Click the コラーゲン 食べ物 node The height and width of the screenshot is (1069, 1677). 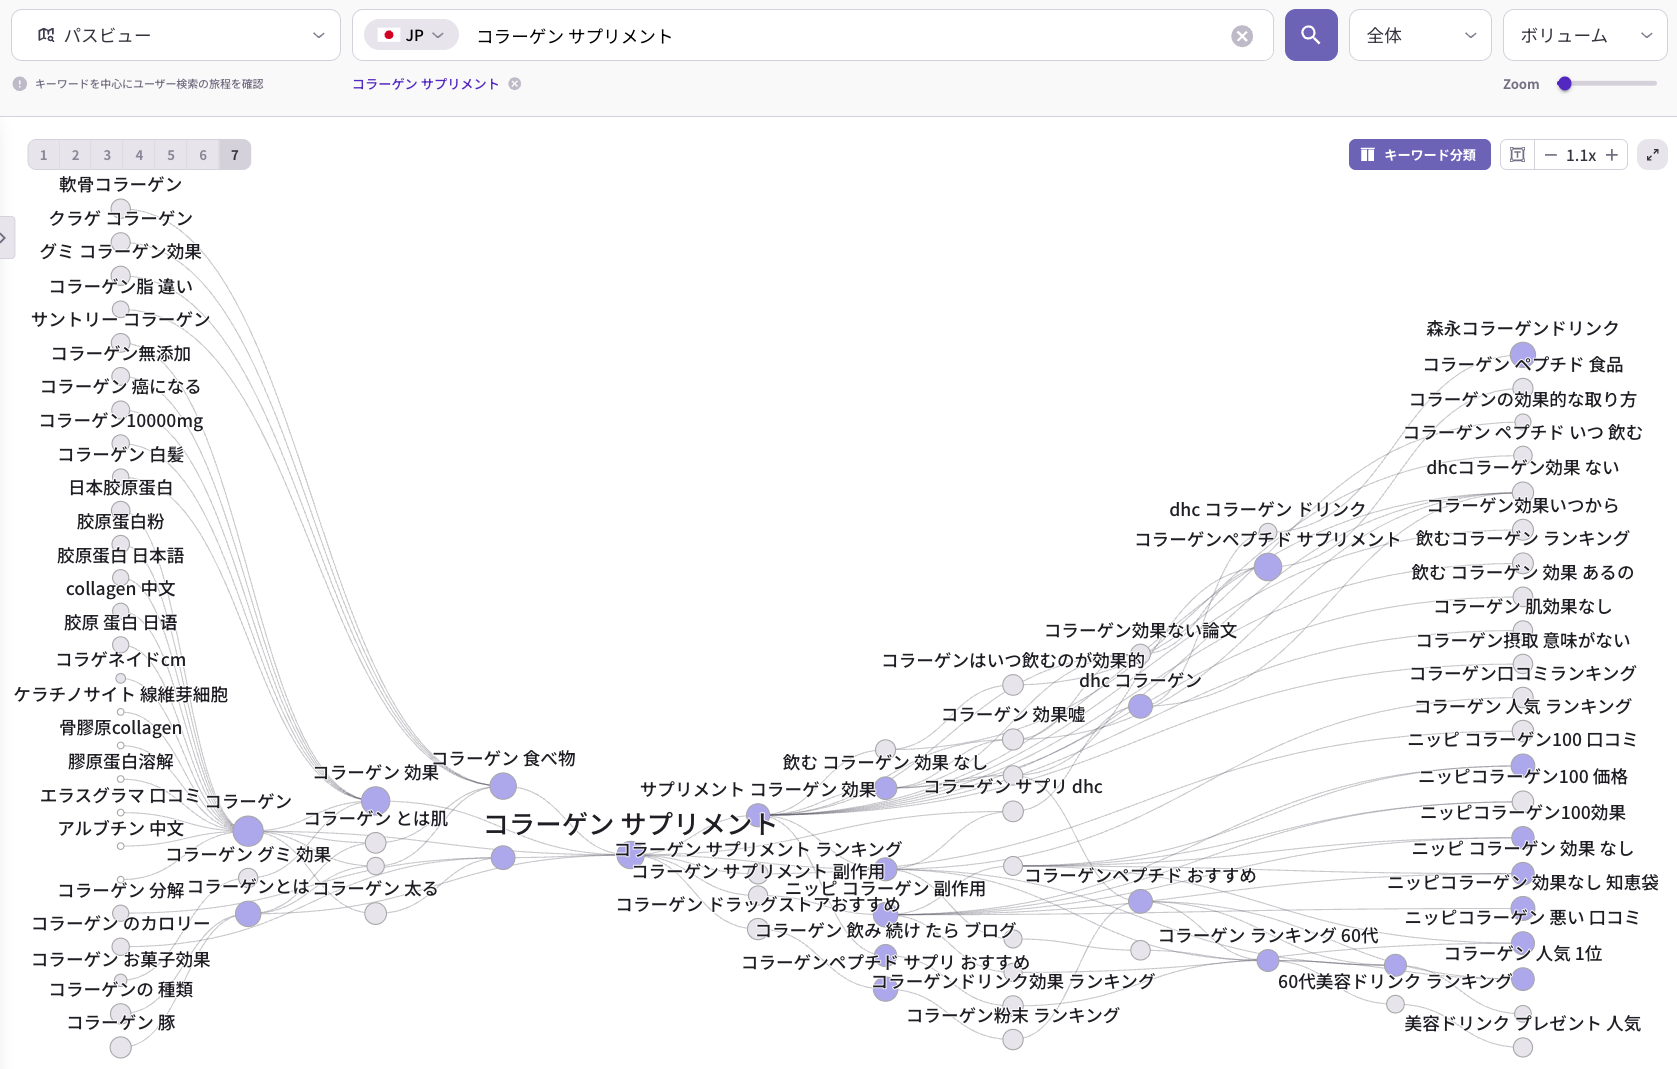[x=503, y=786]
